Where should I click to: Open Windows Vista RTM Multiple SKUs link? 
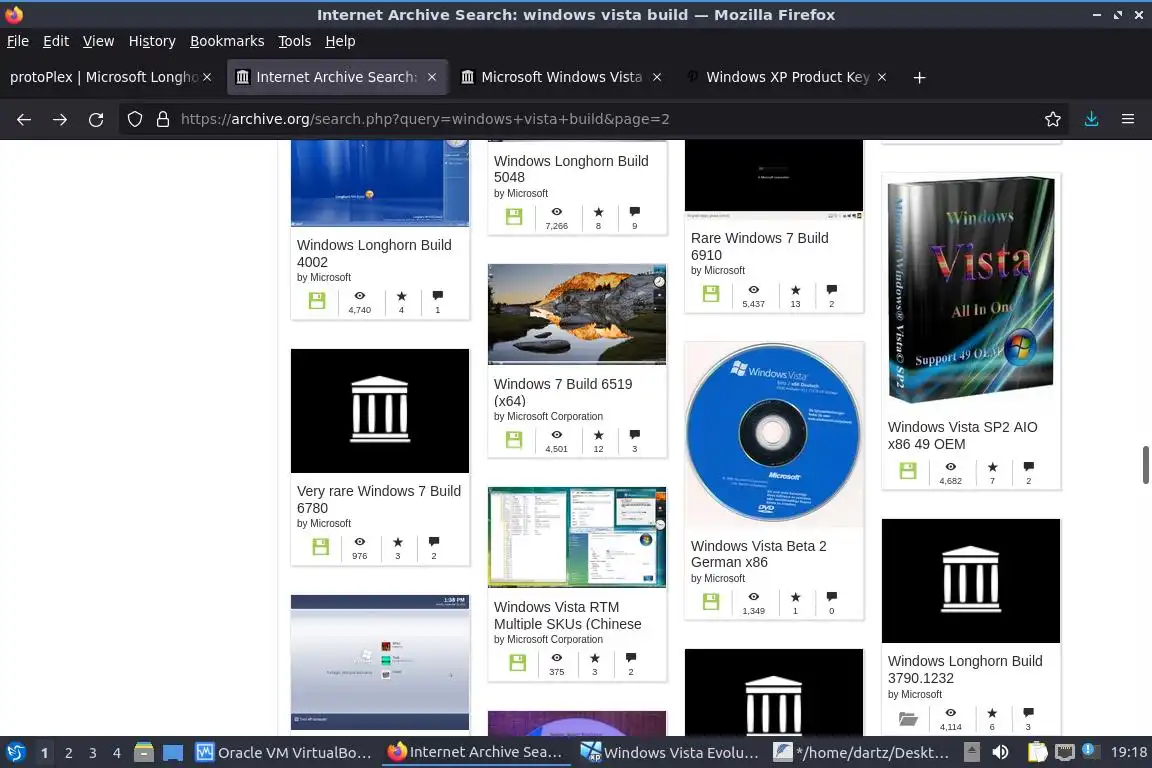pos(567,615)
